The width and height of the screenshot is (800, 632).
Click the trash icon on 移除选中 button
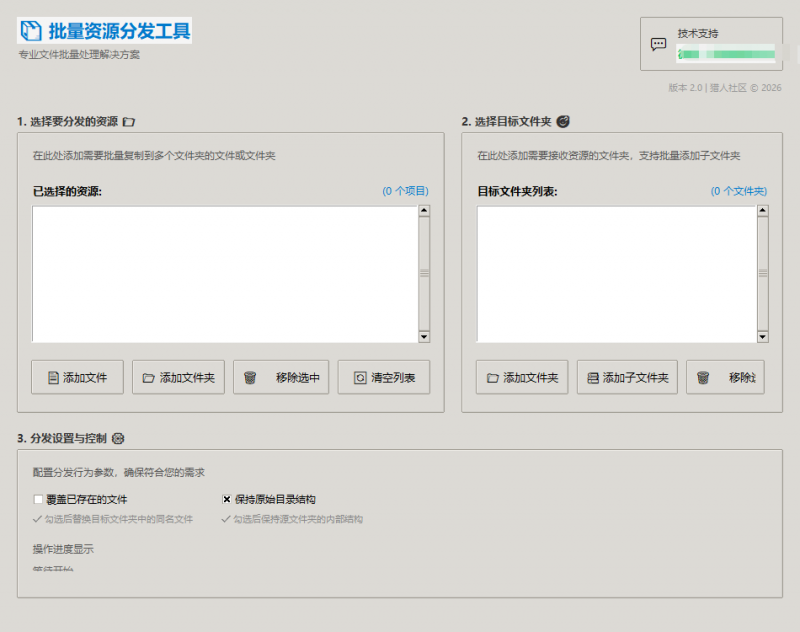coord(250,377)
